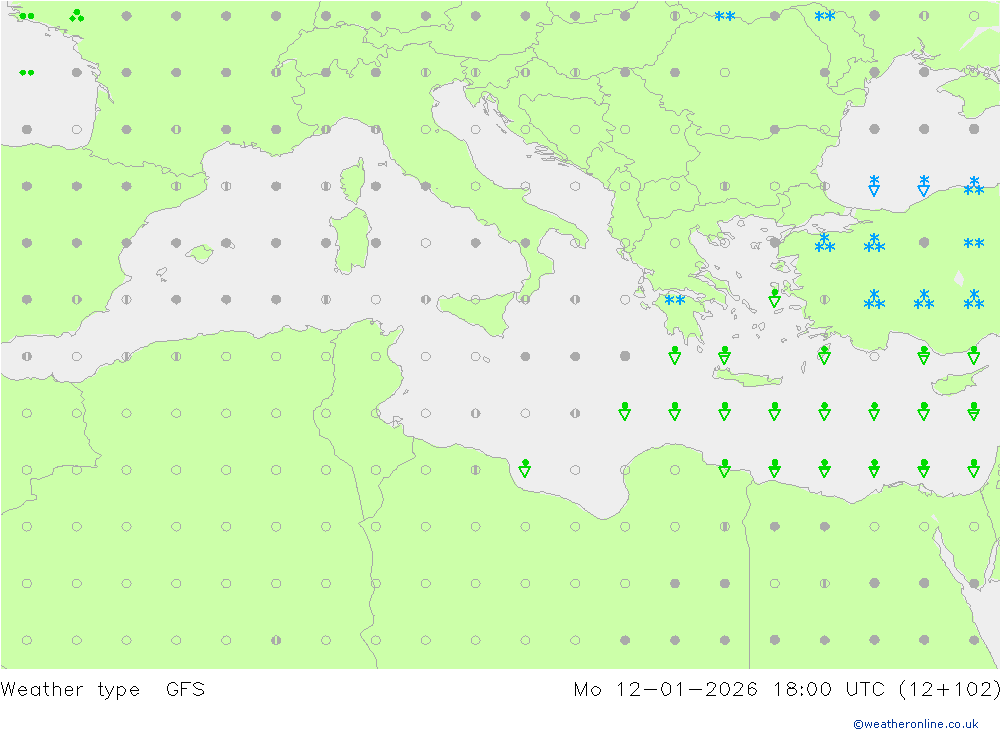Click the three-dot green rain symbol over northwest France

[77, 15]
